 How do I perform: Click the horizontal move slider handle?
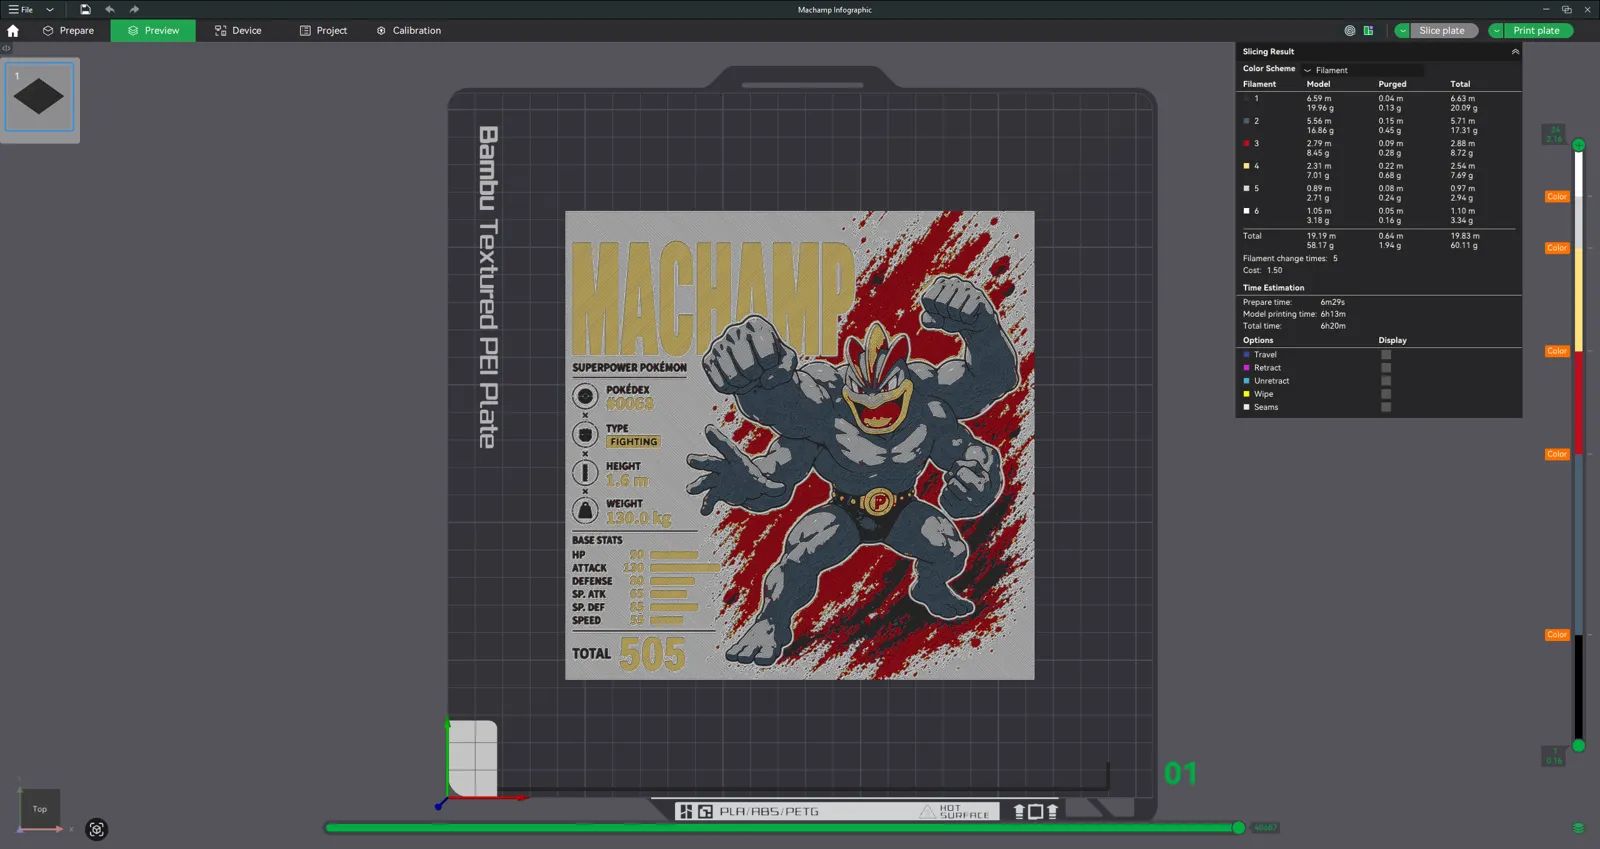click(1239, 828)
